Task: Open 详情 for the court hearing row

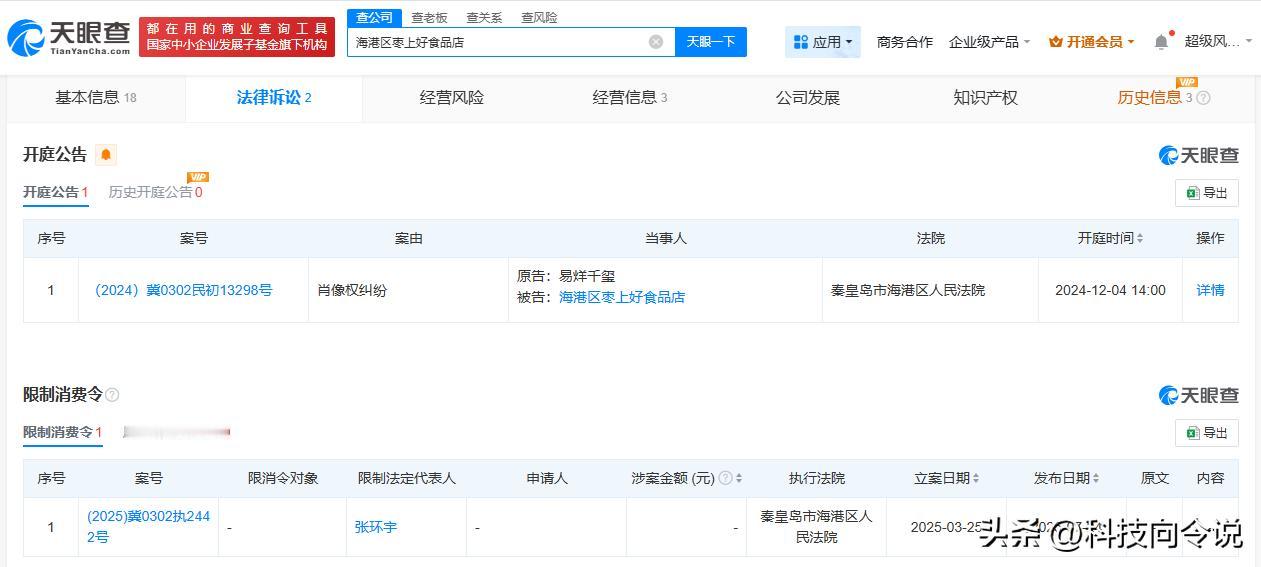Action: coord(1210,290)
